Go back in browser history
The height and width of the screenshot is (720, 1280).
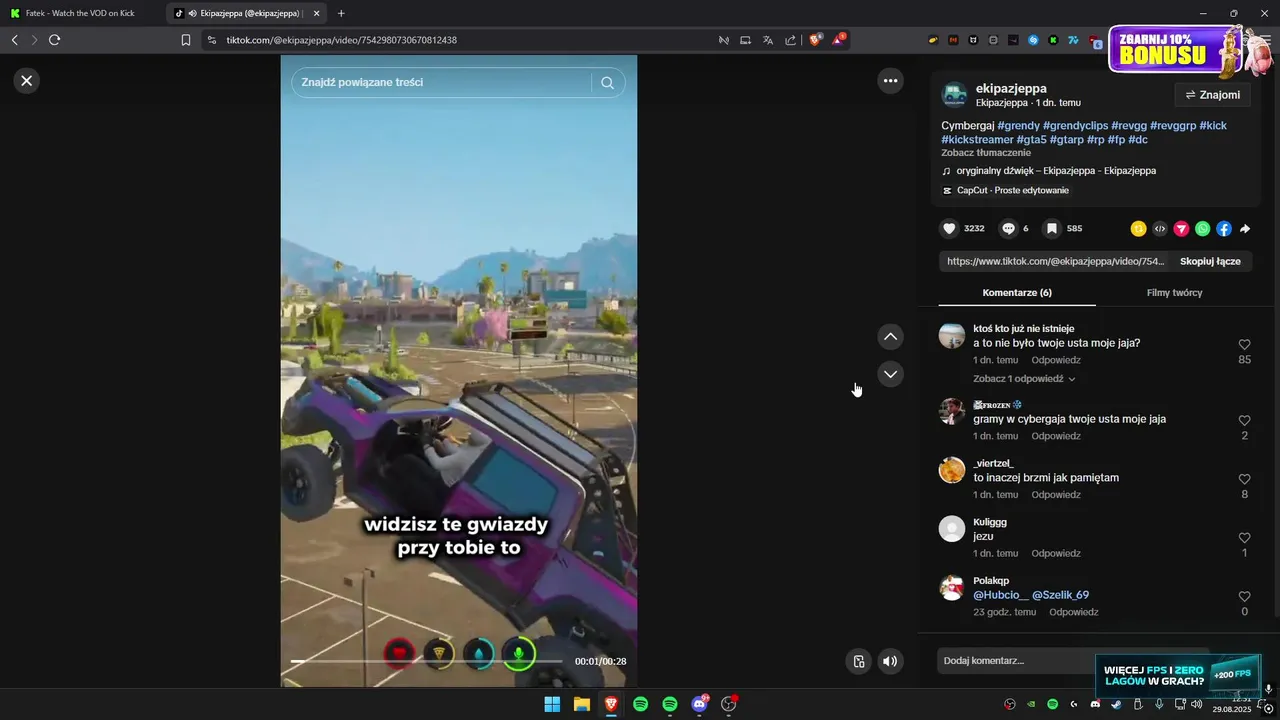point(14,40)
